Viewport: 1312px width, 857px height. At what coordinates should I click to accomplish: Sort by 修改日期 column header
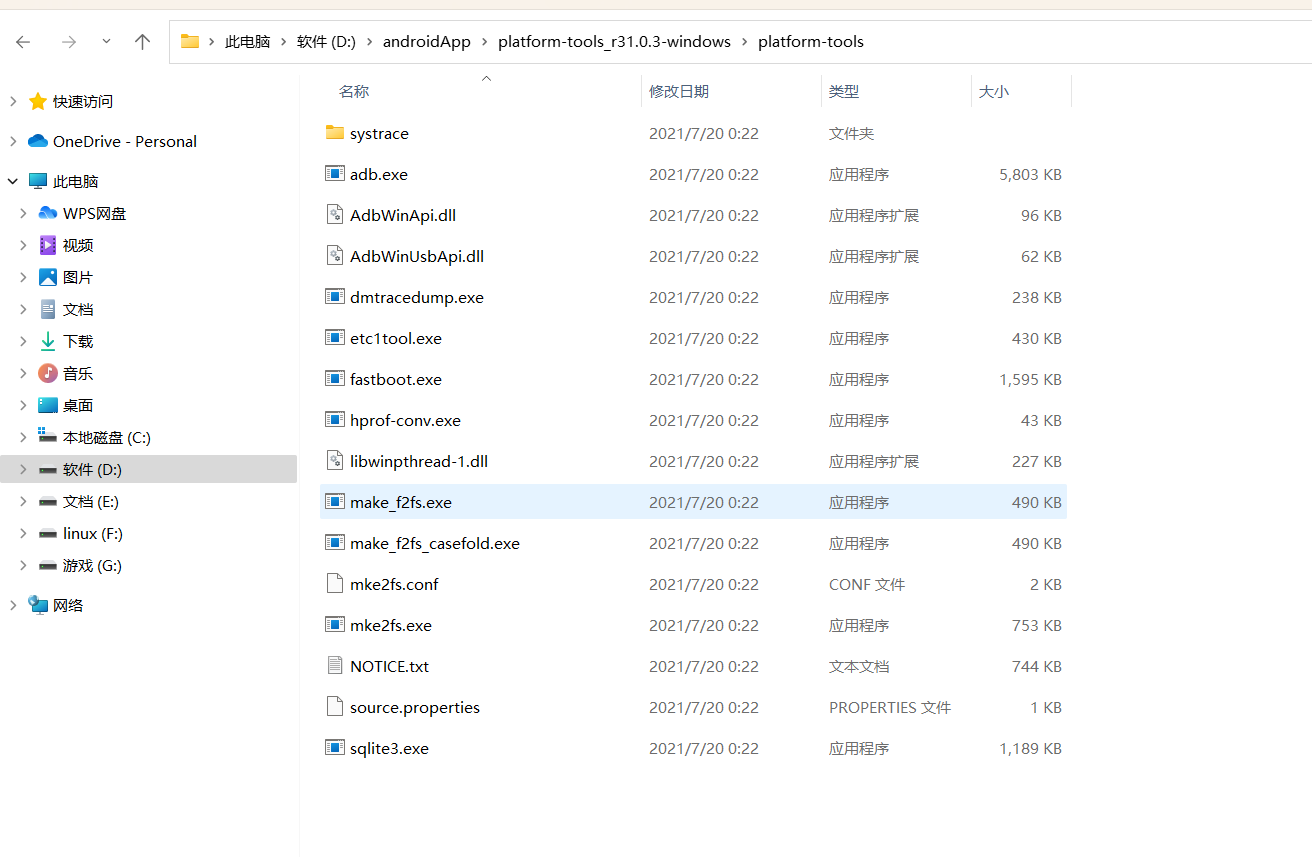tap(679, 91)
